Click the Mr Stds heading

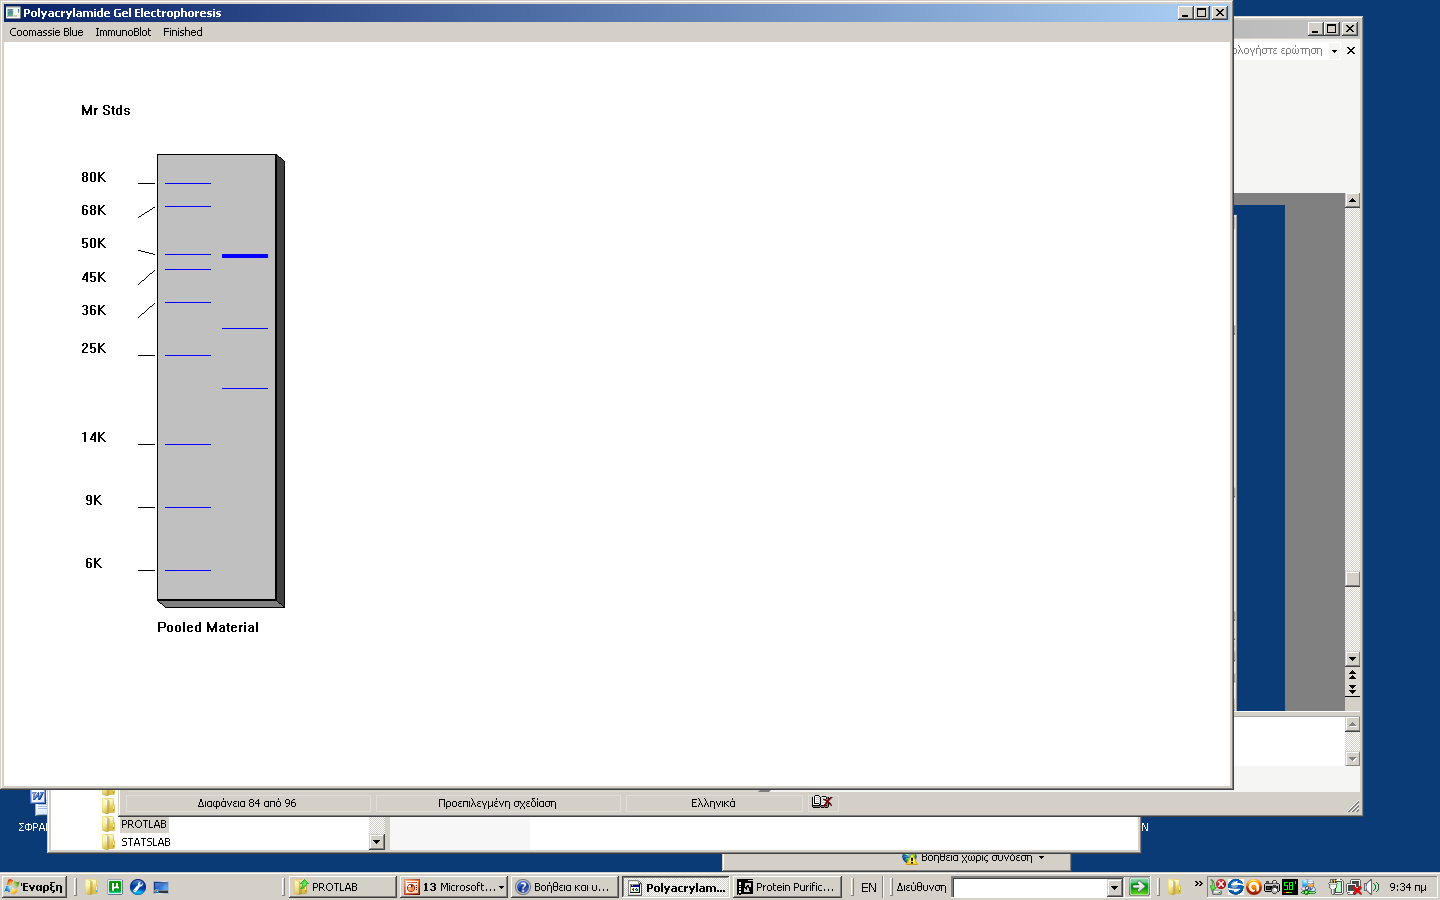(x=106, y=110)
